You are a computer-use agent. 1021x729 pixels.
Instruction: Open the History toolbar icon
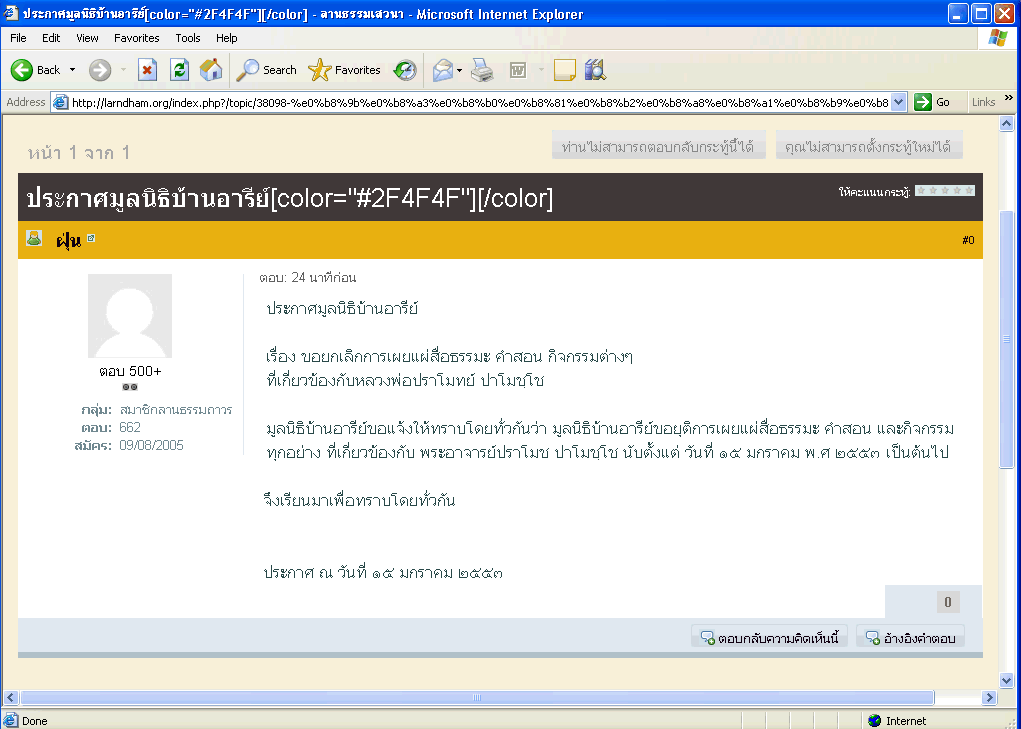(405, 70)
